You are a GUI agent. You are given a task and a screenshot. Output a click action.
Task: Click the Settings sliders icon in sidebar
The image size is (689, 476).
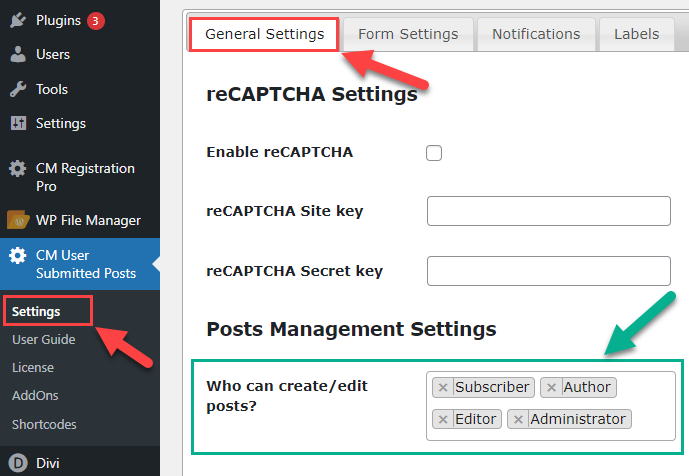click(18, 123)
